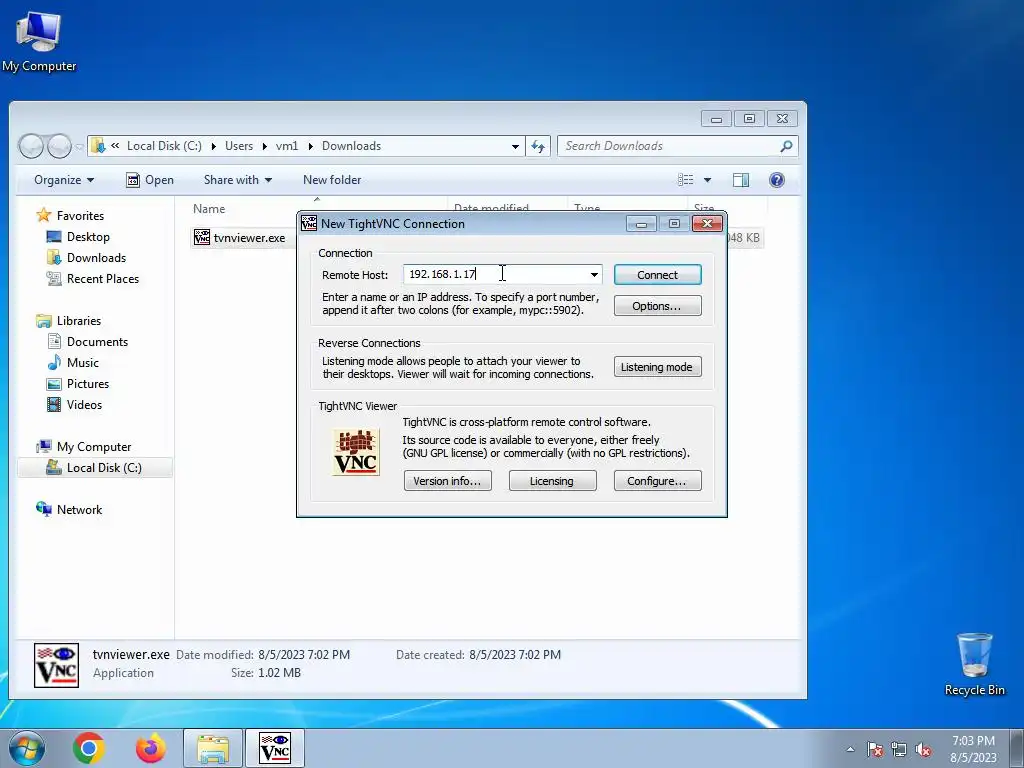The image size is (1024, 768).
Task: Select the Recycle Bin desktop icon
Action: coord(974,664)
